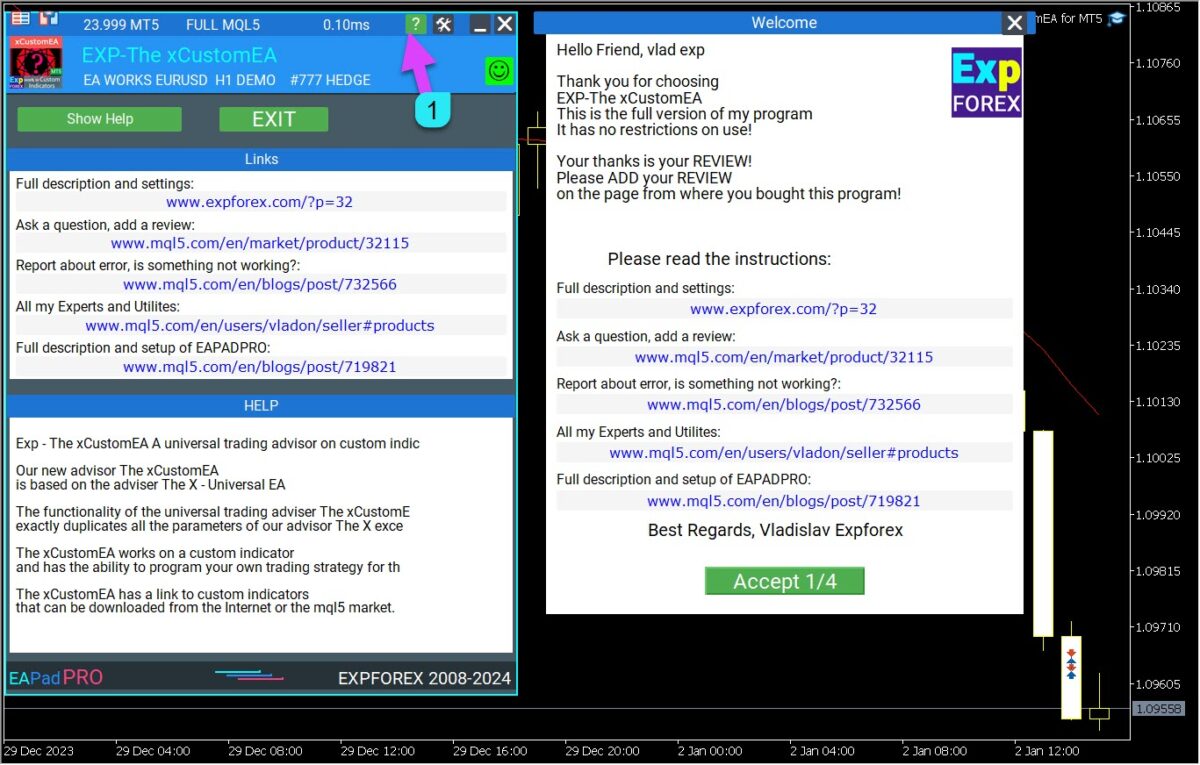Close the Welcome dialog with X
Screen dimensions: 1200x765
[1014, 23]
